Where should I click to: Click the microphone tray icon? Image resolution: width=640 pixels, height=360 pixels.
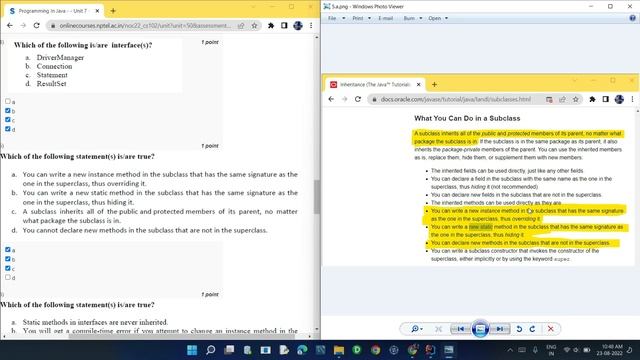(536, 350)
